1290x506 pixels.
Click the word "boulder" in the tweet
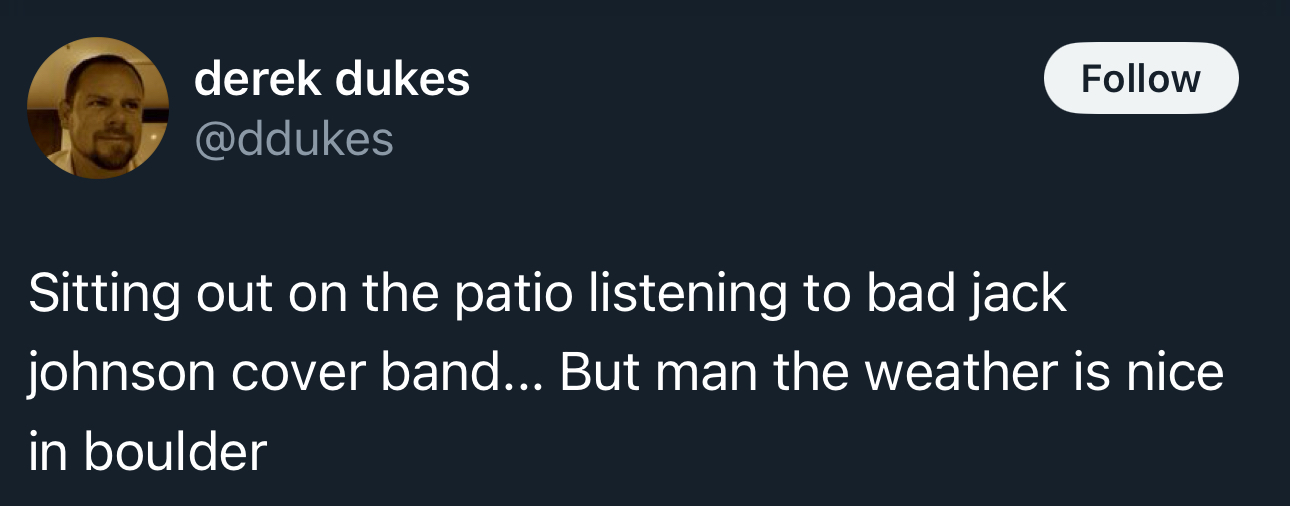[175, 451]
